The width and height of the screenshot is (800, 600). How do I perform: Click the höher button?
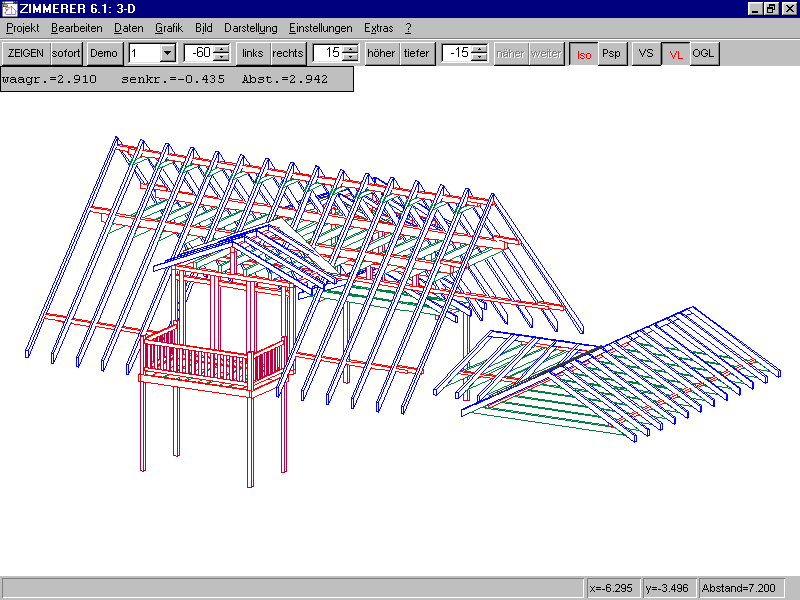point(381,53)
